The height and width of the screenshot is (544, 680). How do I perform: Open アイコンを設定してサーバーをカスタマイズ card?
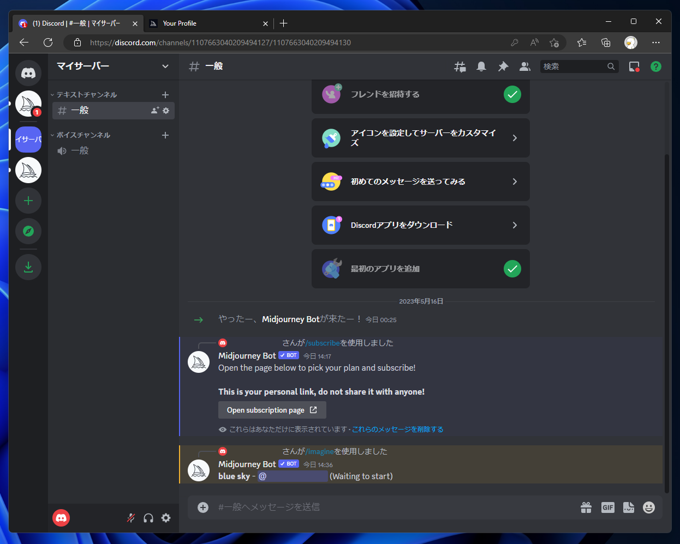click(x=421, y=138)
